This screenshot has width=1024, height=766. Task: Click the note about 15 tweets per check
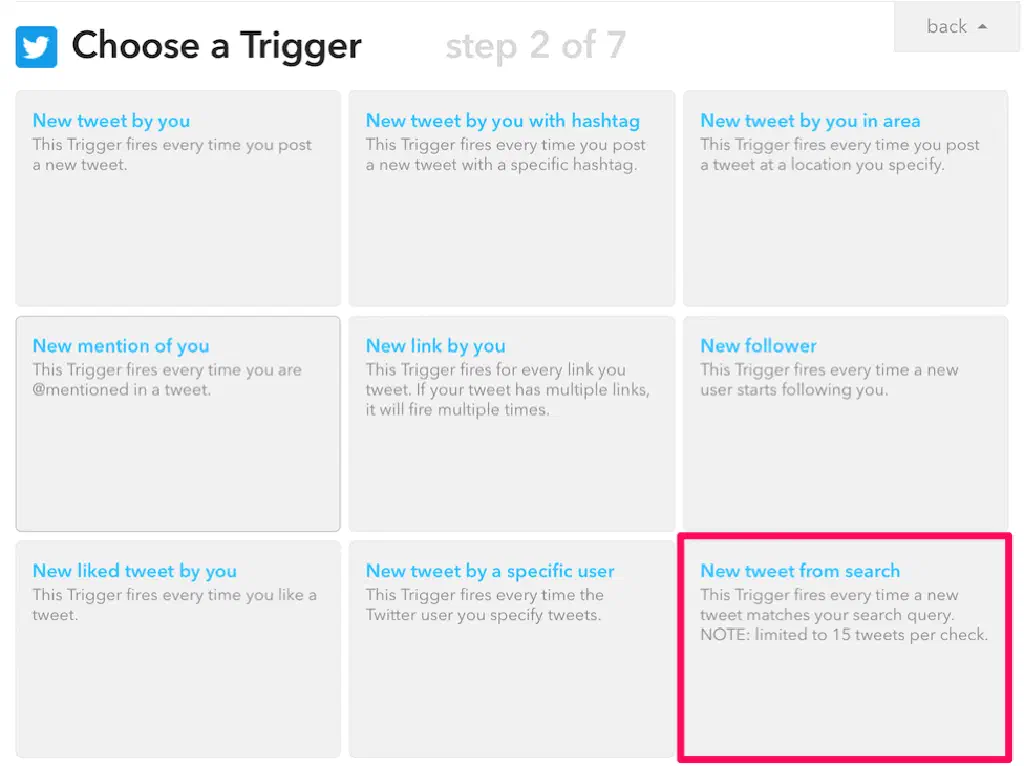tap(843, 635)
